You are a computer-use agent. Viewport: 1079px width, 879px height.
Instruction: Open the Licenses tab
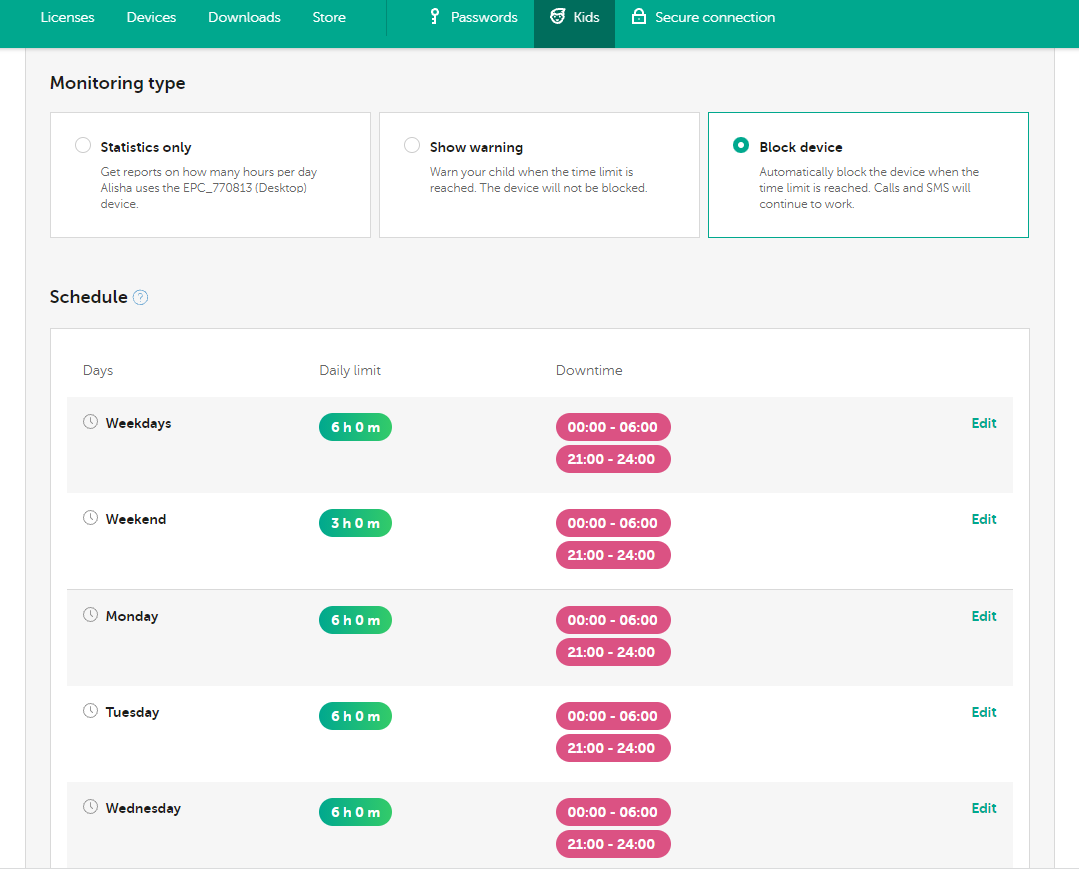[66, 17]
